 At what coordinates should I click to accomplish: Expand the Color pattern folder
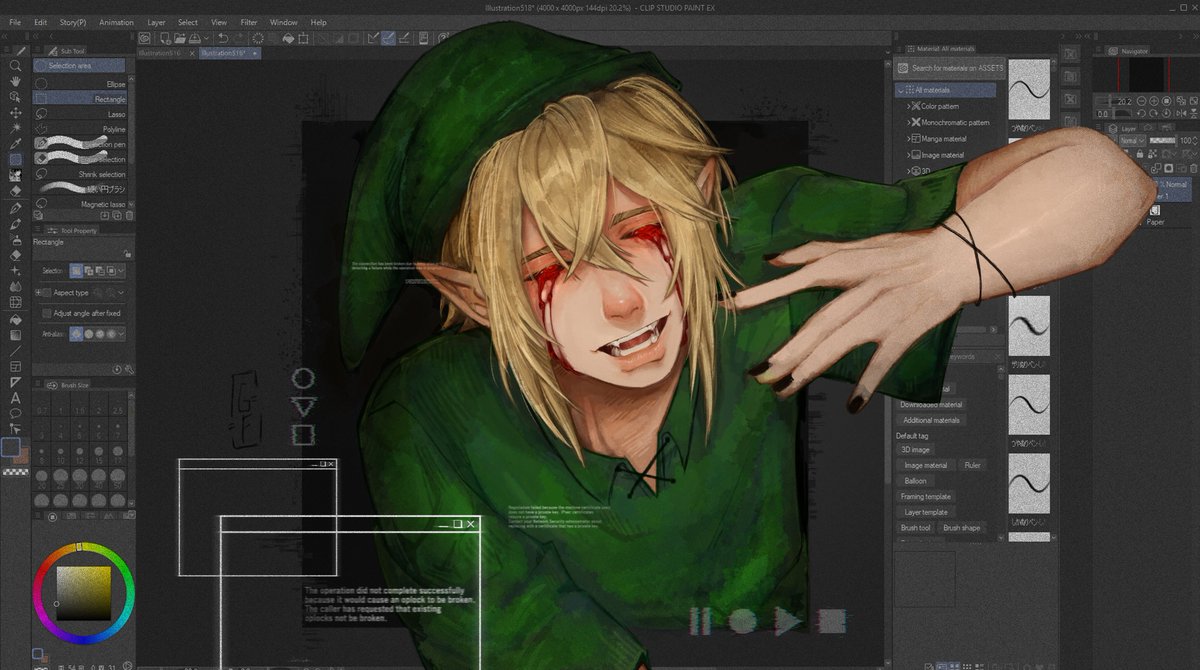point(909,106)
